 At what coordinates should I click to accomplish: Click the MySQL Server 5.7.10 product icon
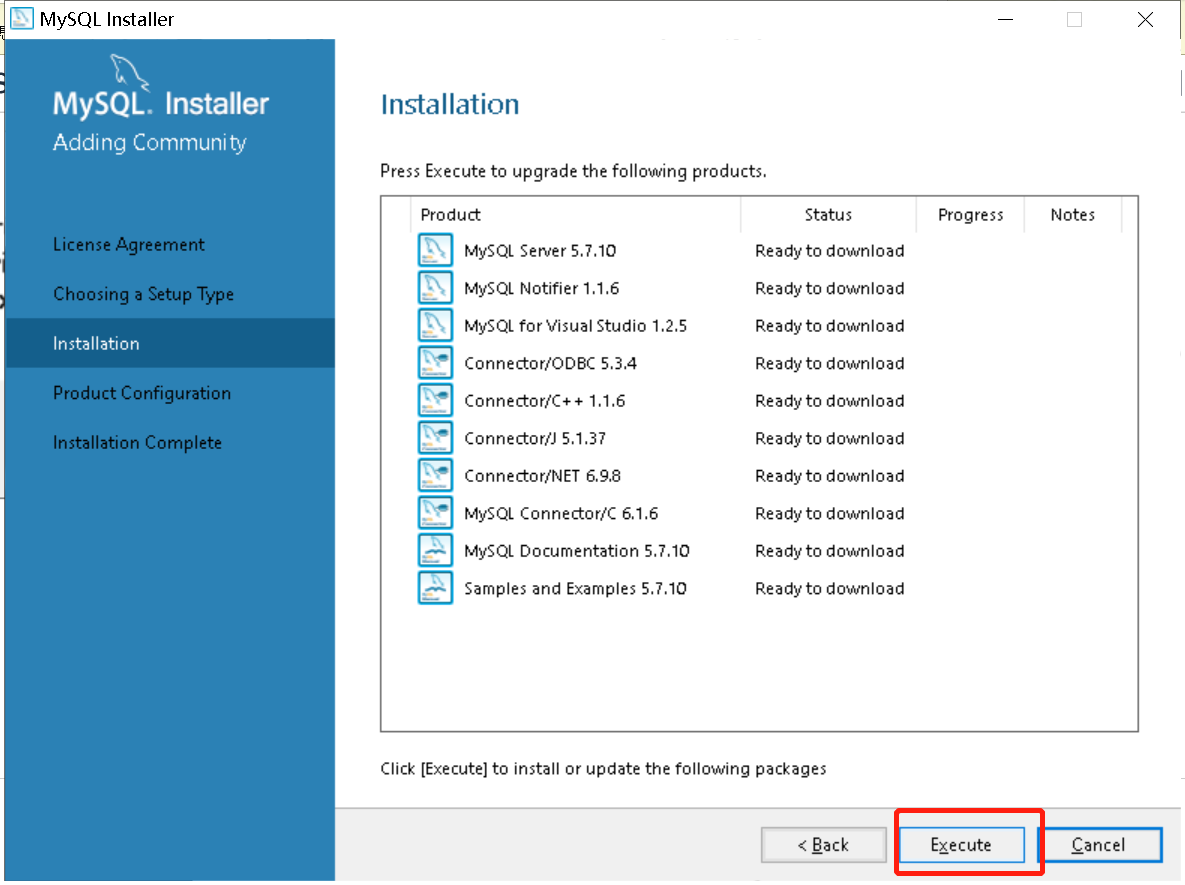click(x=435, y=250)
